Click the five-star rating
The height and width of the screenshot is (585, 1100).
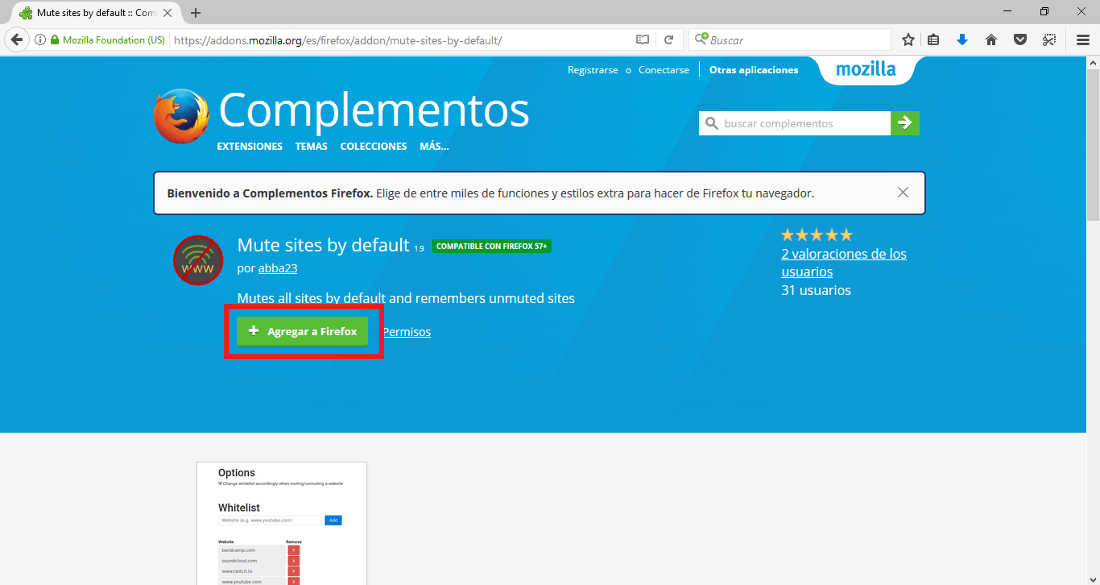(817, 235)
